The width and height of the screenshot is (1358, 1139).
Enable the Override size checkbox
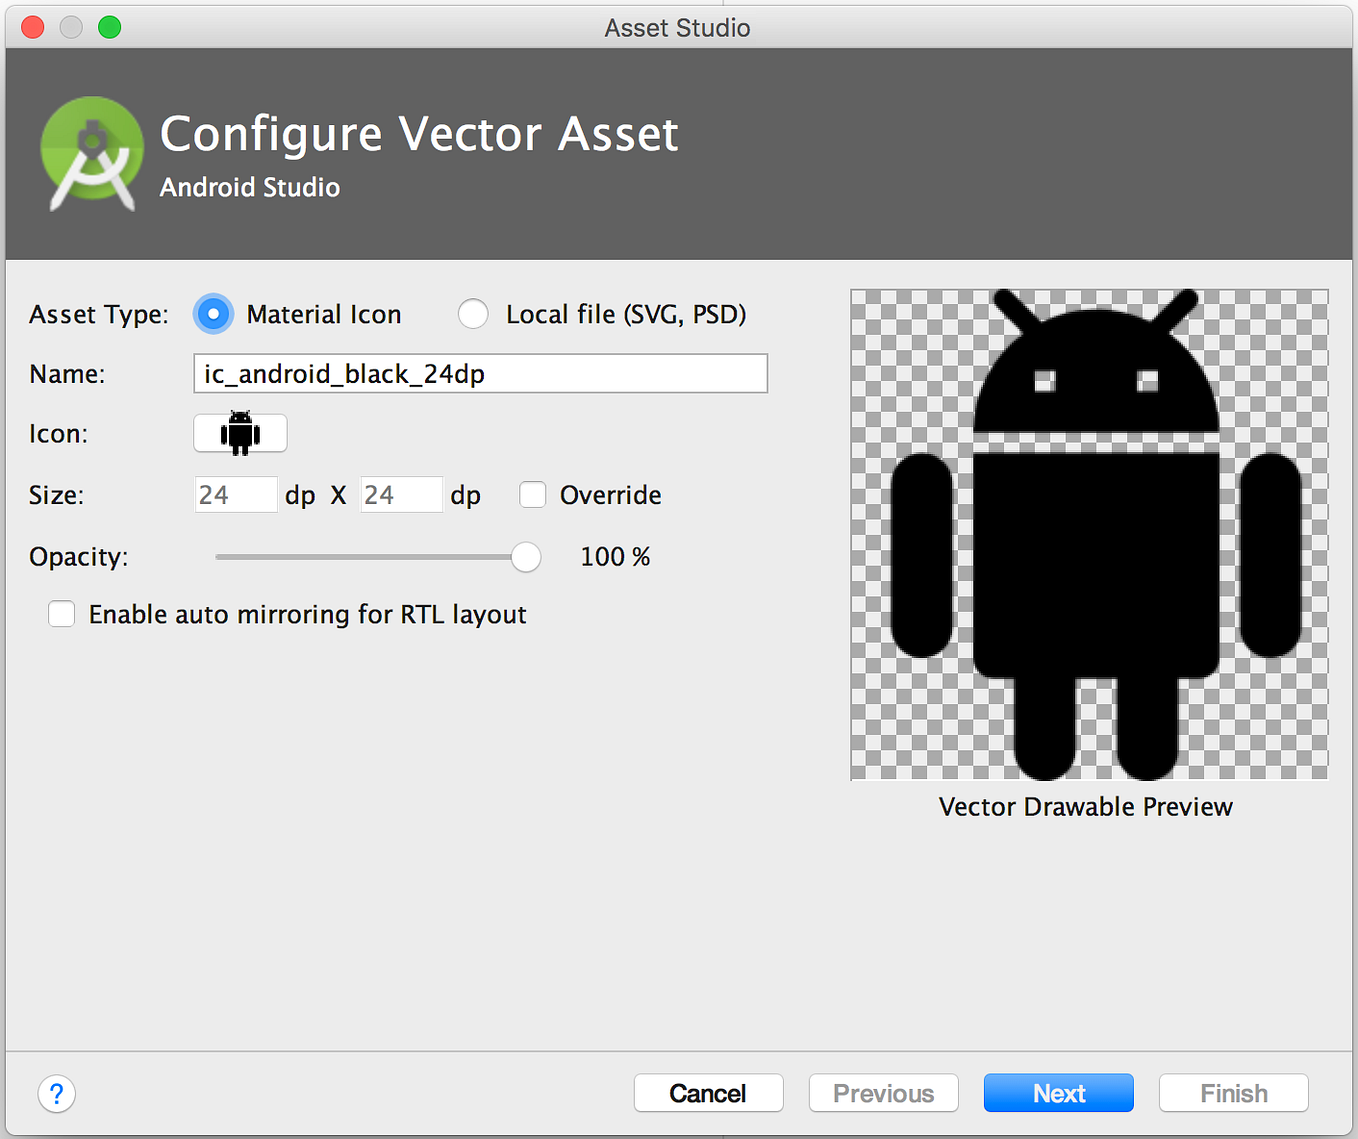(533, 494)
